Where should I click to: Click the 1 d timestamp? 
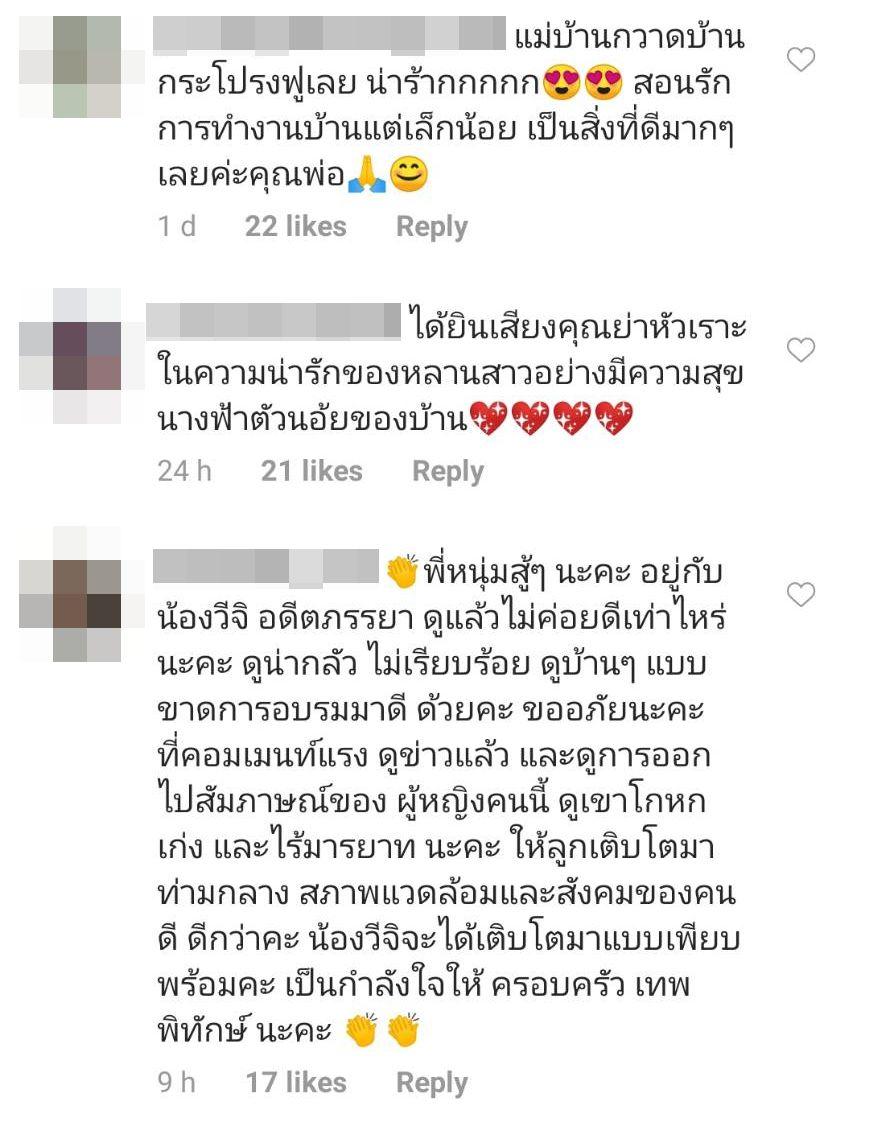coord(176,227)
